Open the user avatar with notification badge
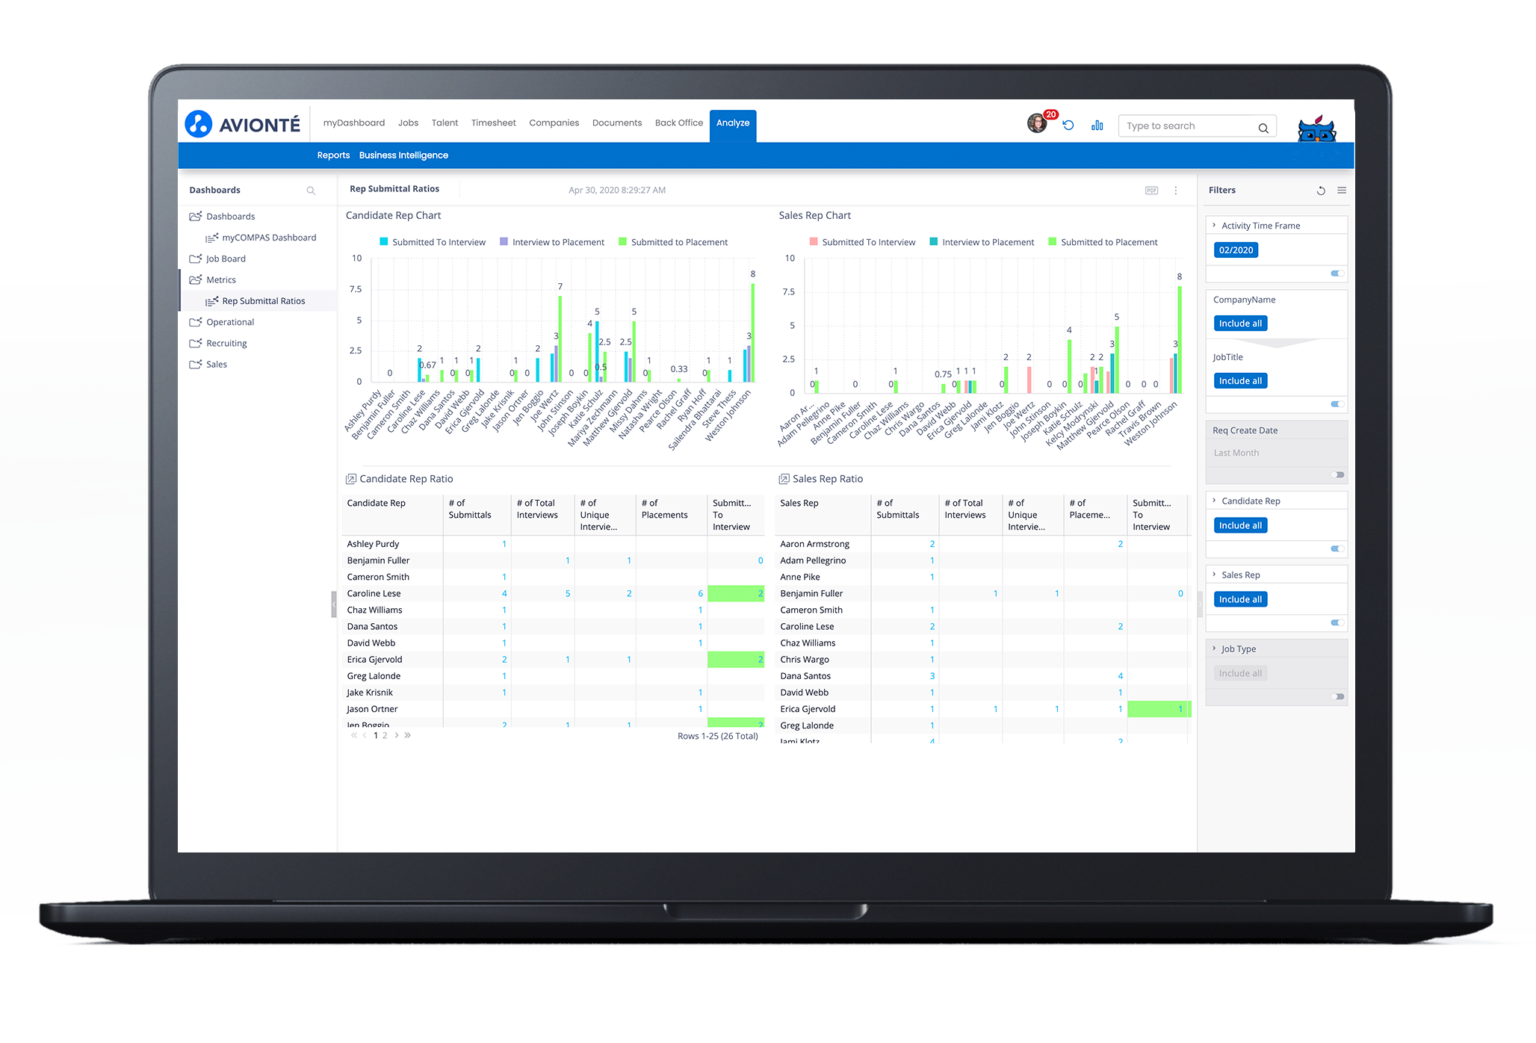This screenshot has width=1536, height=1043. [x=1039, y=122]
